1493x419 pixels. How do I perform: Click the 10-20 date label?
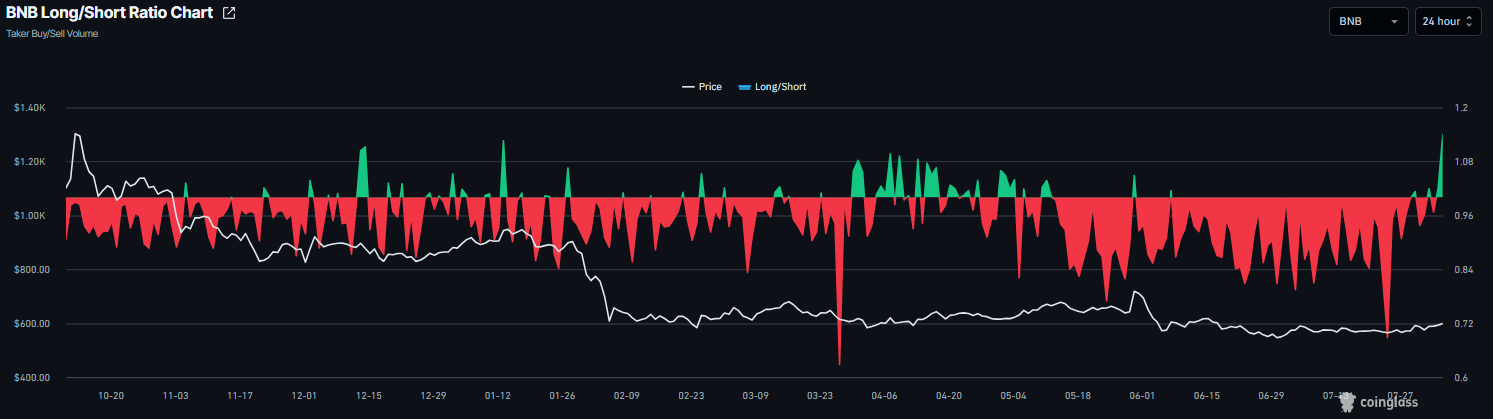(x=111, y=396)
